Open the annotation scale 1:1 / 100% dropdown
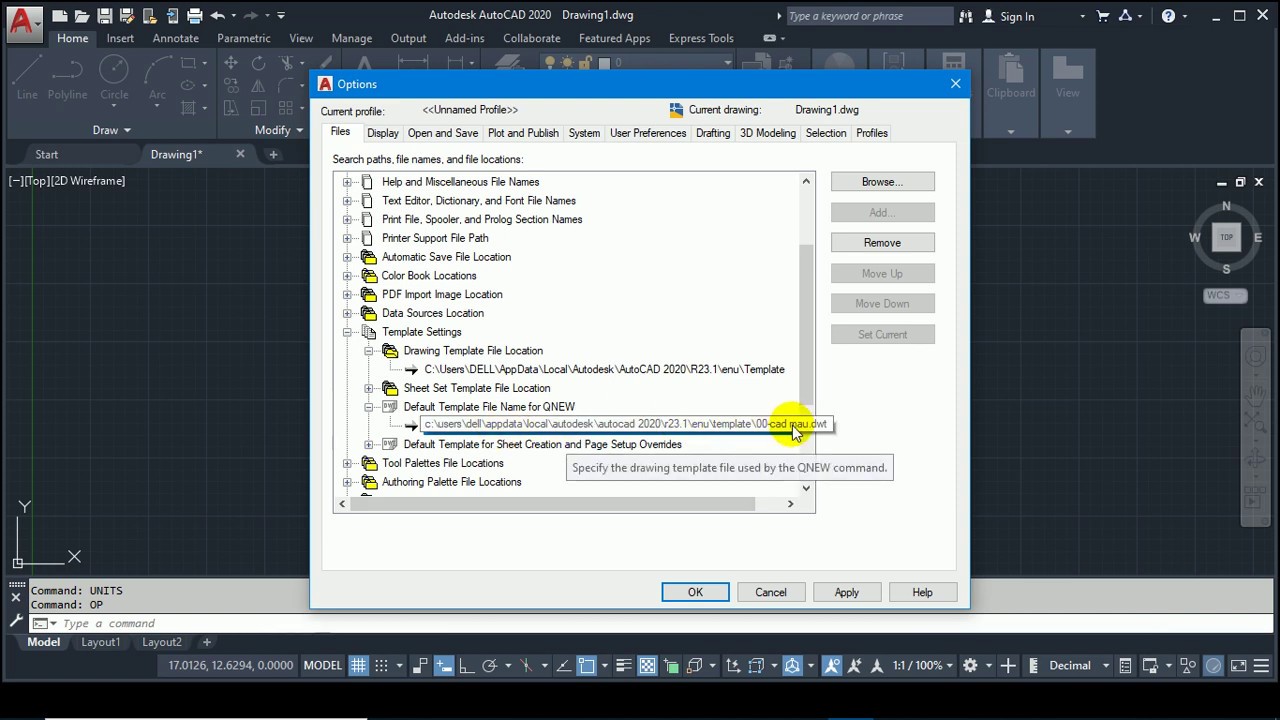The image size is (1280, 720). 923,665
